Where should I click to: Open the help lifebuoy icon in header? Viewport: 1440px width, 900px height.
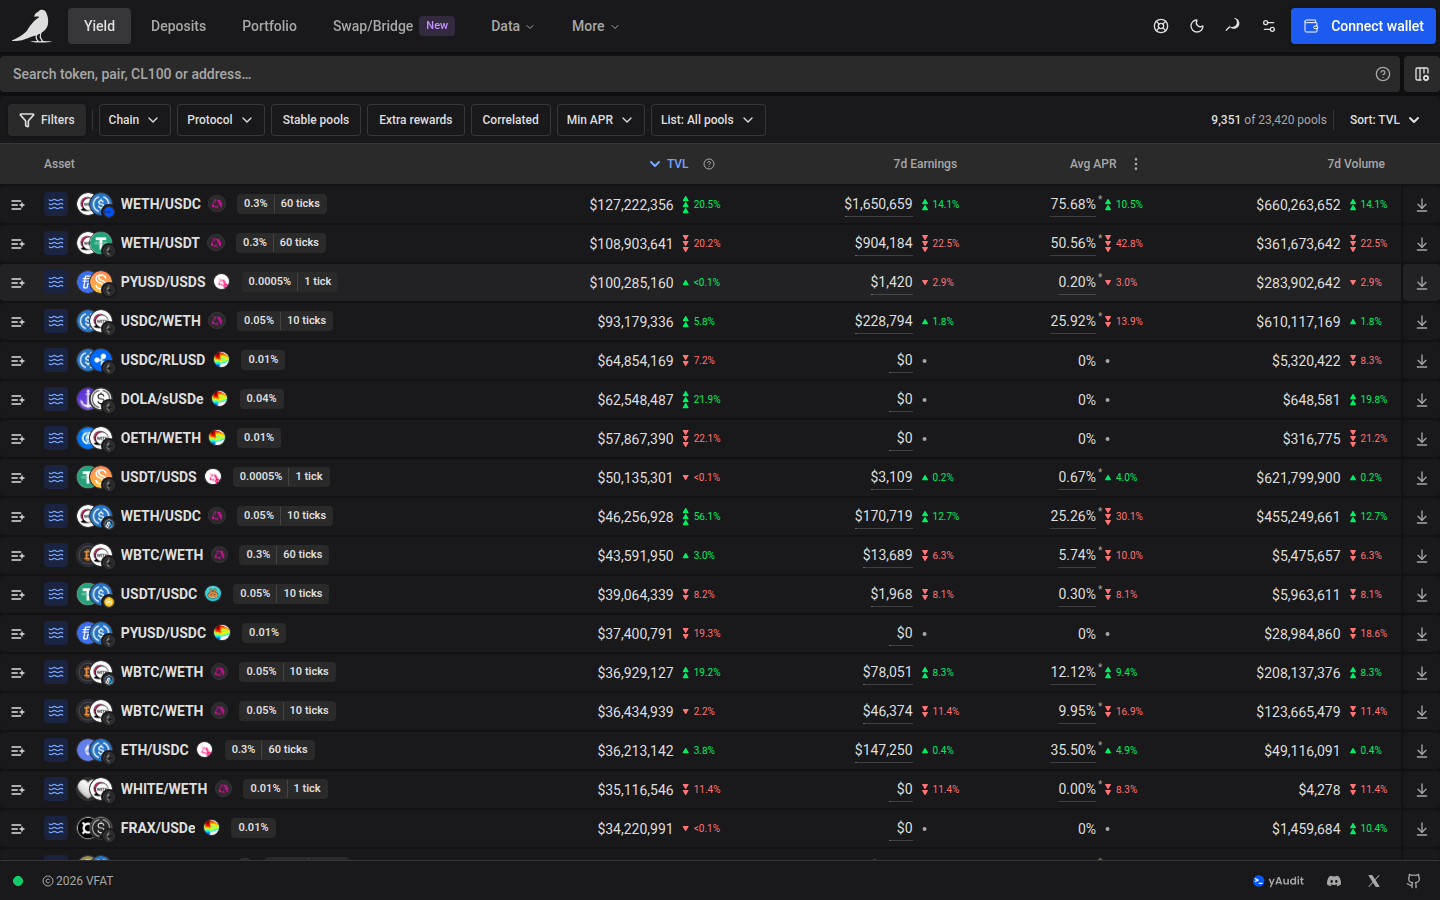[x=1161, y=26]
